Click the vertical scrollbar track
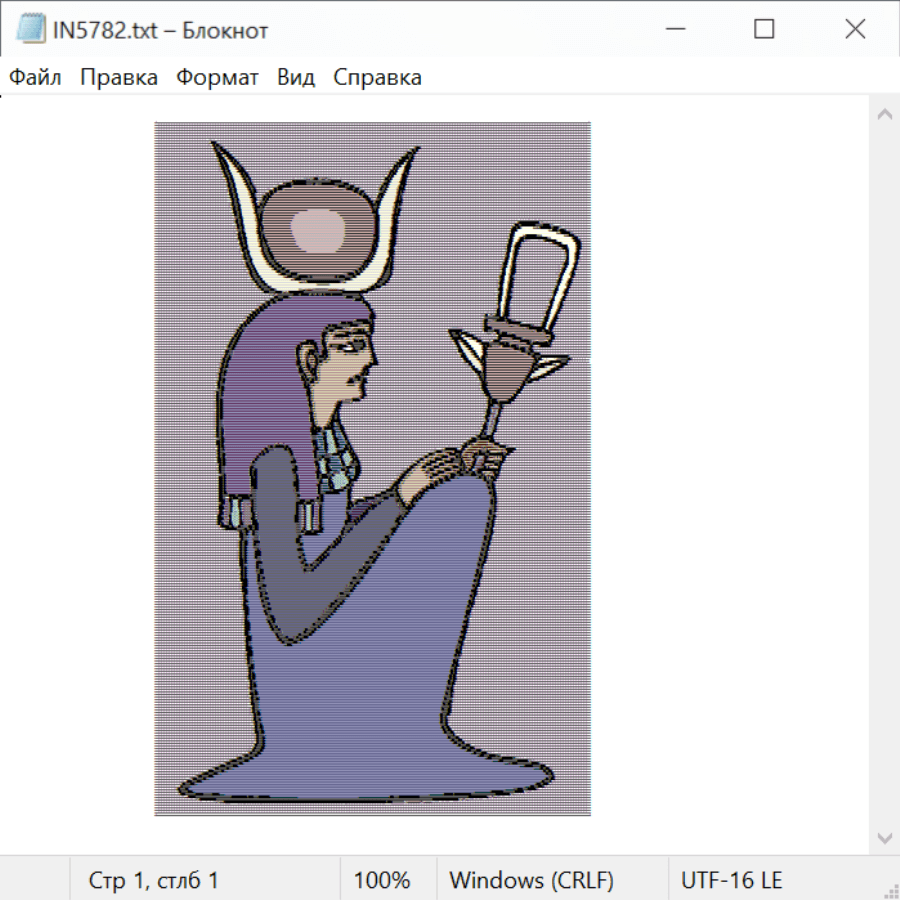The width and height of the screenshot is (900, 900). pos(884,475)
